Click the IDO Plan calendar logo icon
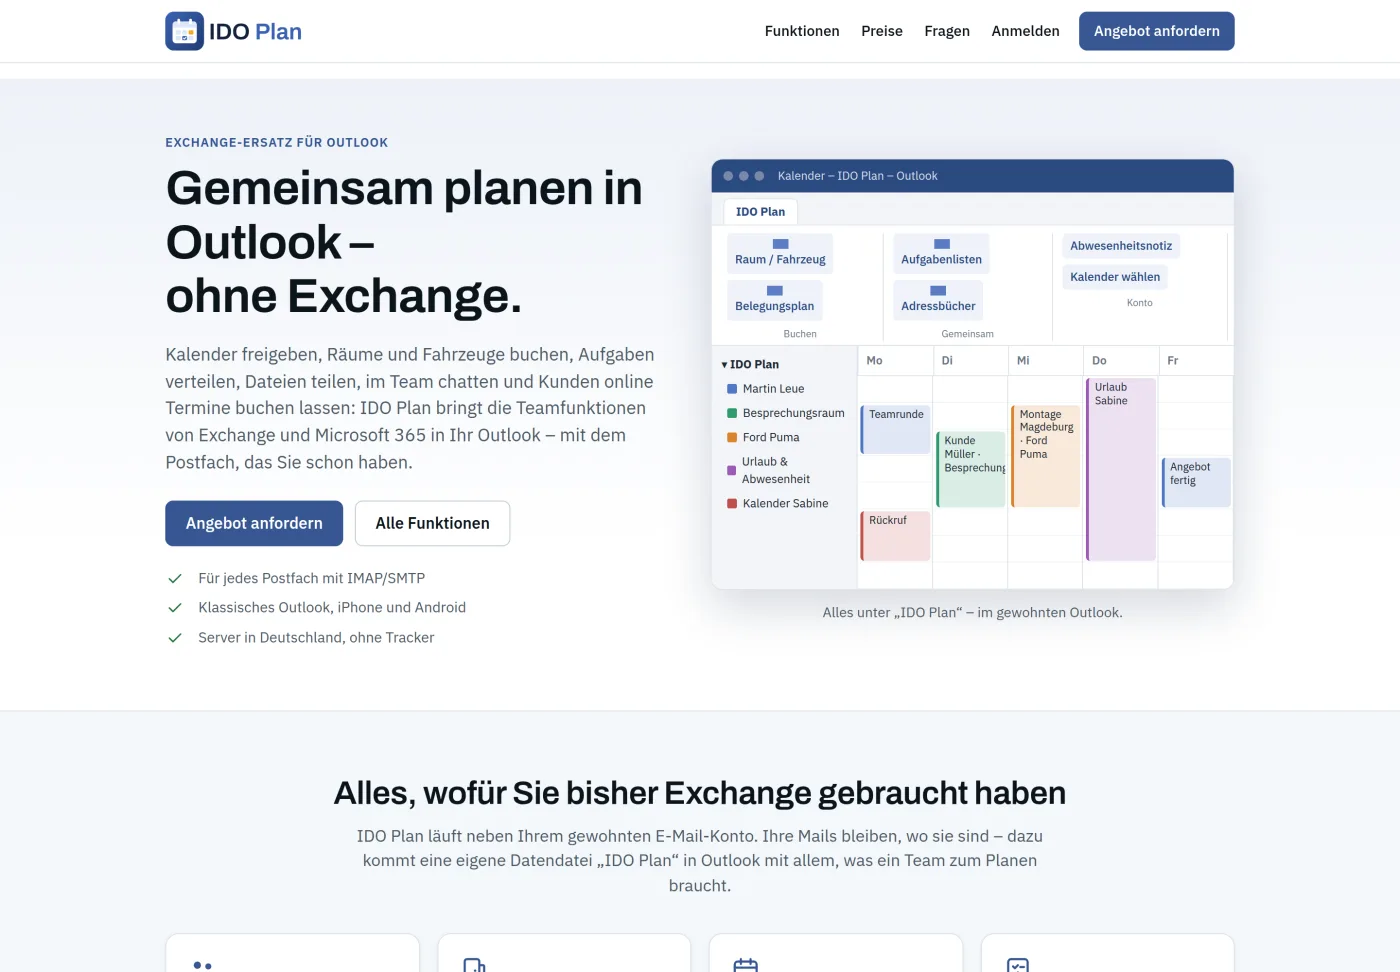 [185, 31]
